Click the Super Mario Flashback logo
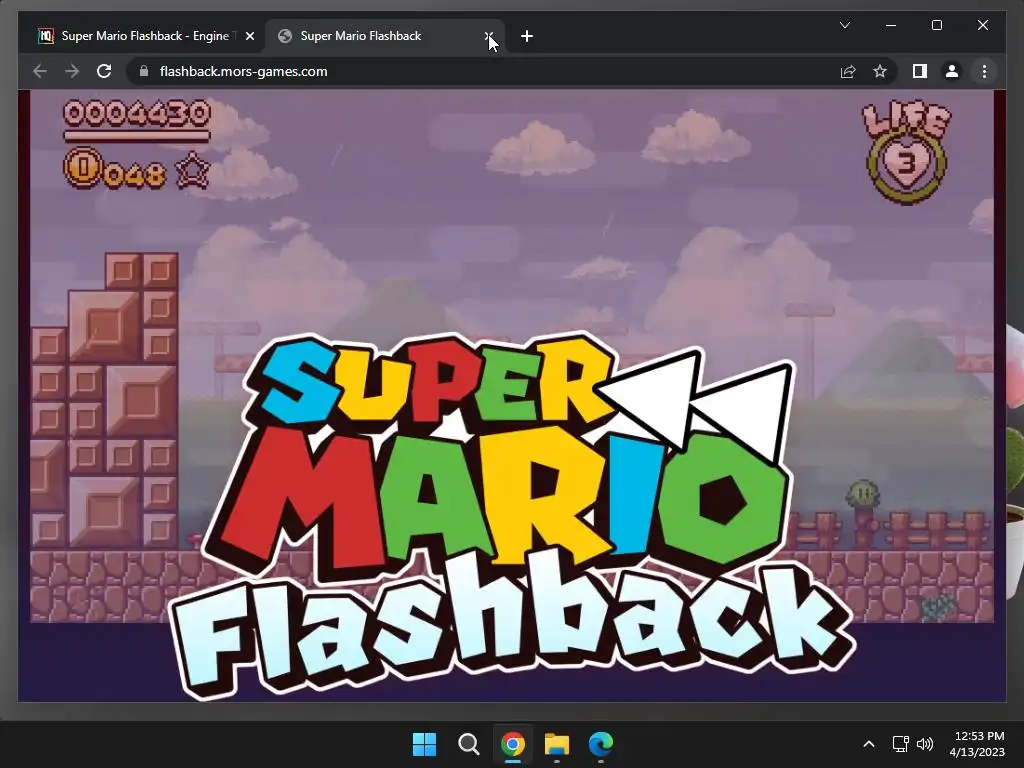This screenshot has height=768, width=1024. point(511,516)
